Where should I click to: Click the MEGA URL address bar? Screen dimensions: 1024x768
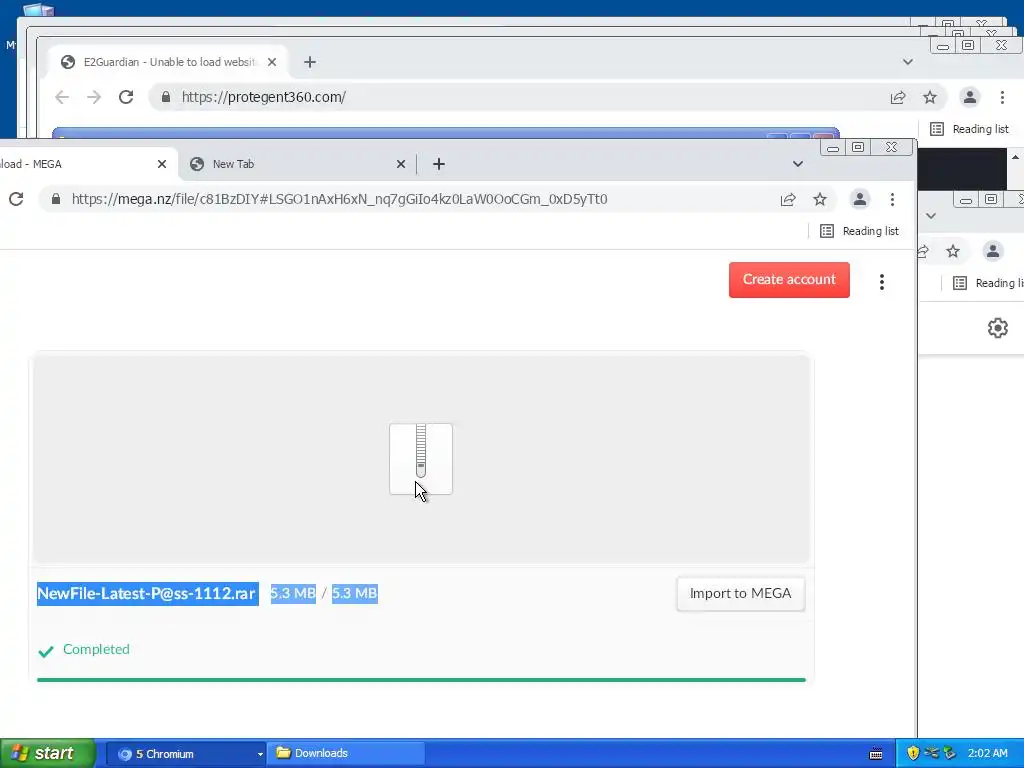point(340,199)
